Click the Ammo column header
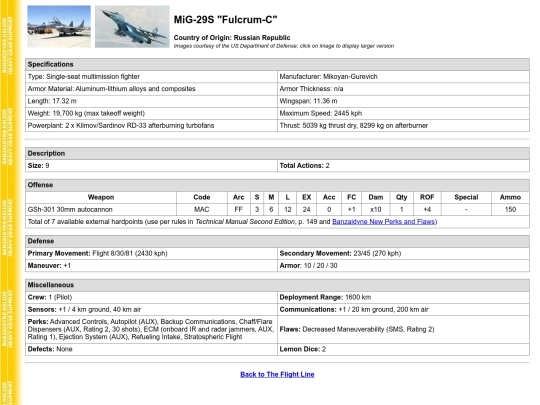540x405 pixels. 510,197
